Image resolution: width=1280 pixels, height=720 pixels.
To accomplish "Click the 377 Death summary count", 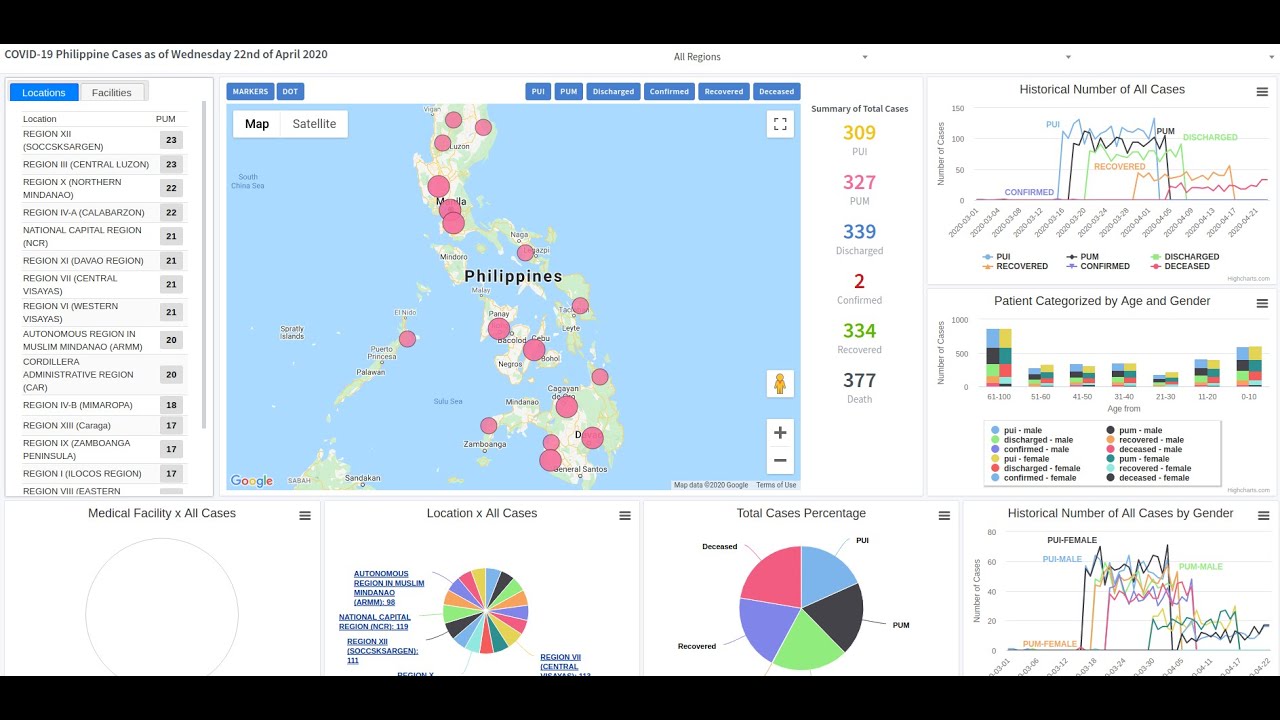I will (x=859, y=380).
